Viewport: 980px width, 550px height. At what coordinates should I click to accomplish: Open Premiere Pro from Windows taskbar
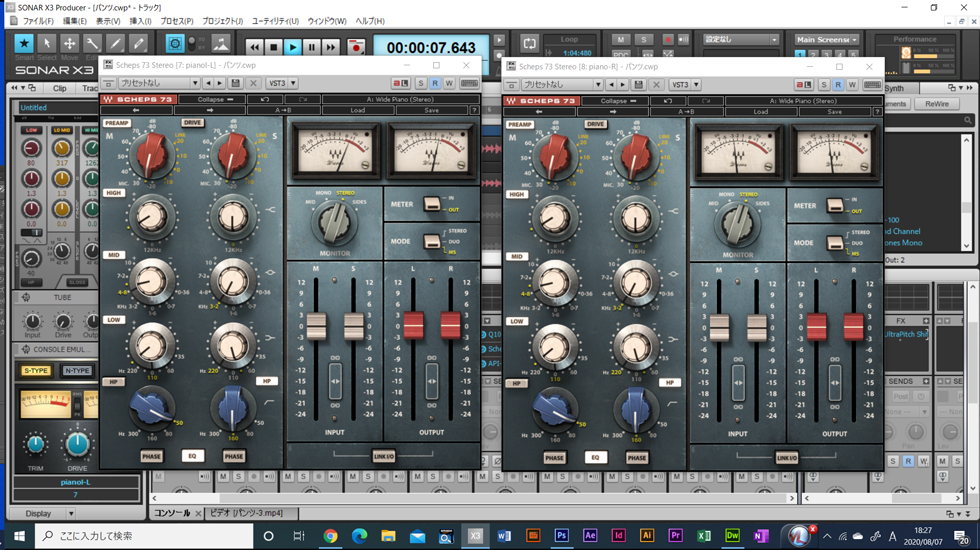point(676,536)
